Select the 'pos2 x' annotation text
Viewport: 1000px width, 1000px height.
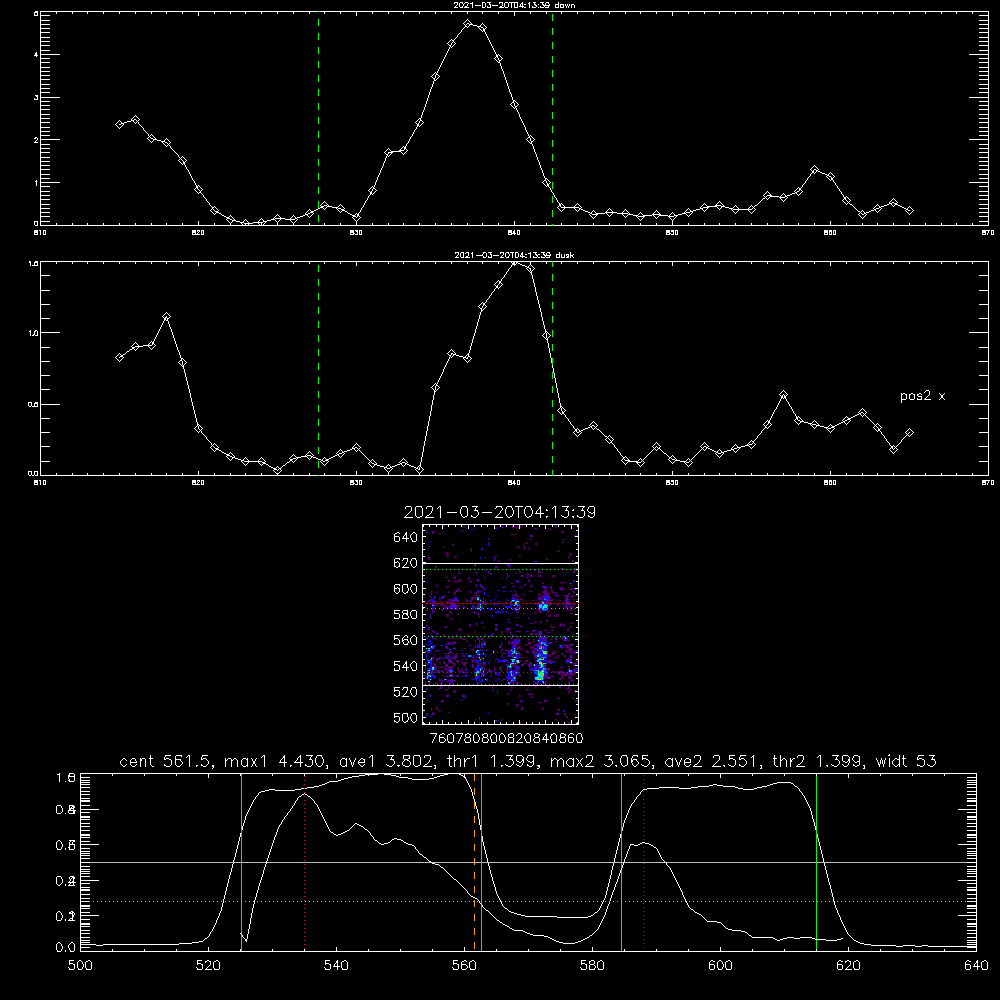coord(922,396)
